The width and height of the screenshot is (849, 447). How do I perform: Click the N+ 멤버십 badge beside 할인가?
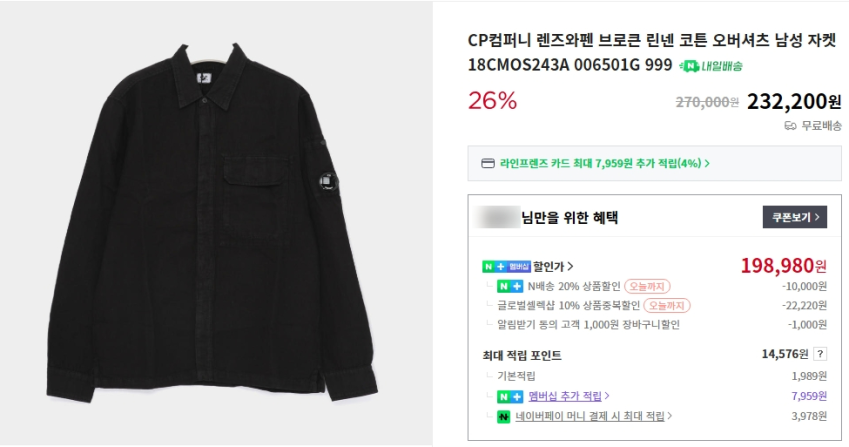(506, 267)
